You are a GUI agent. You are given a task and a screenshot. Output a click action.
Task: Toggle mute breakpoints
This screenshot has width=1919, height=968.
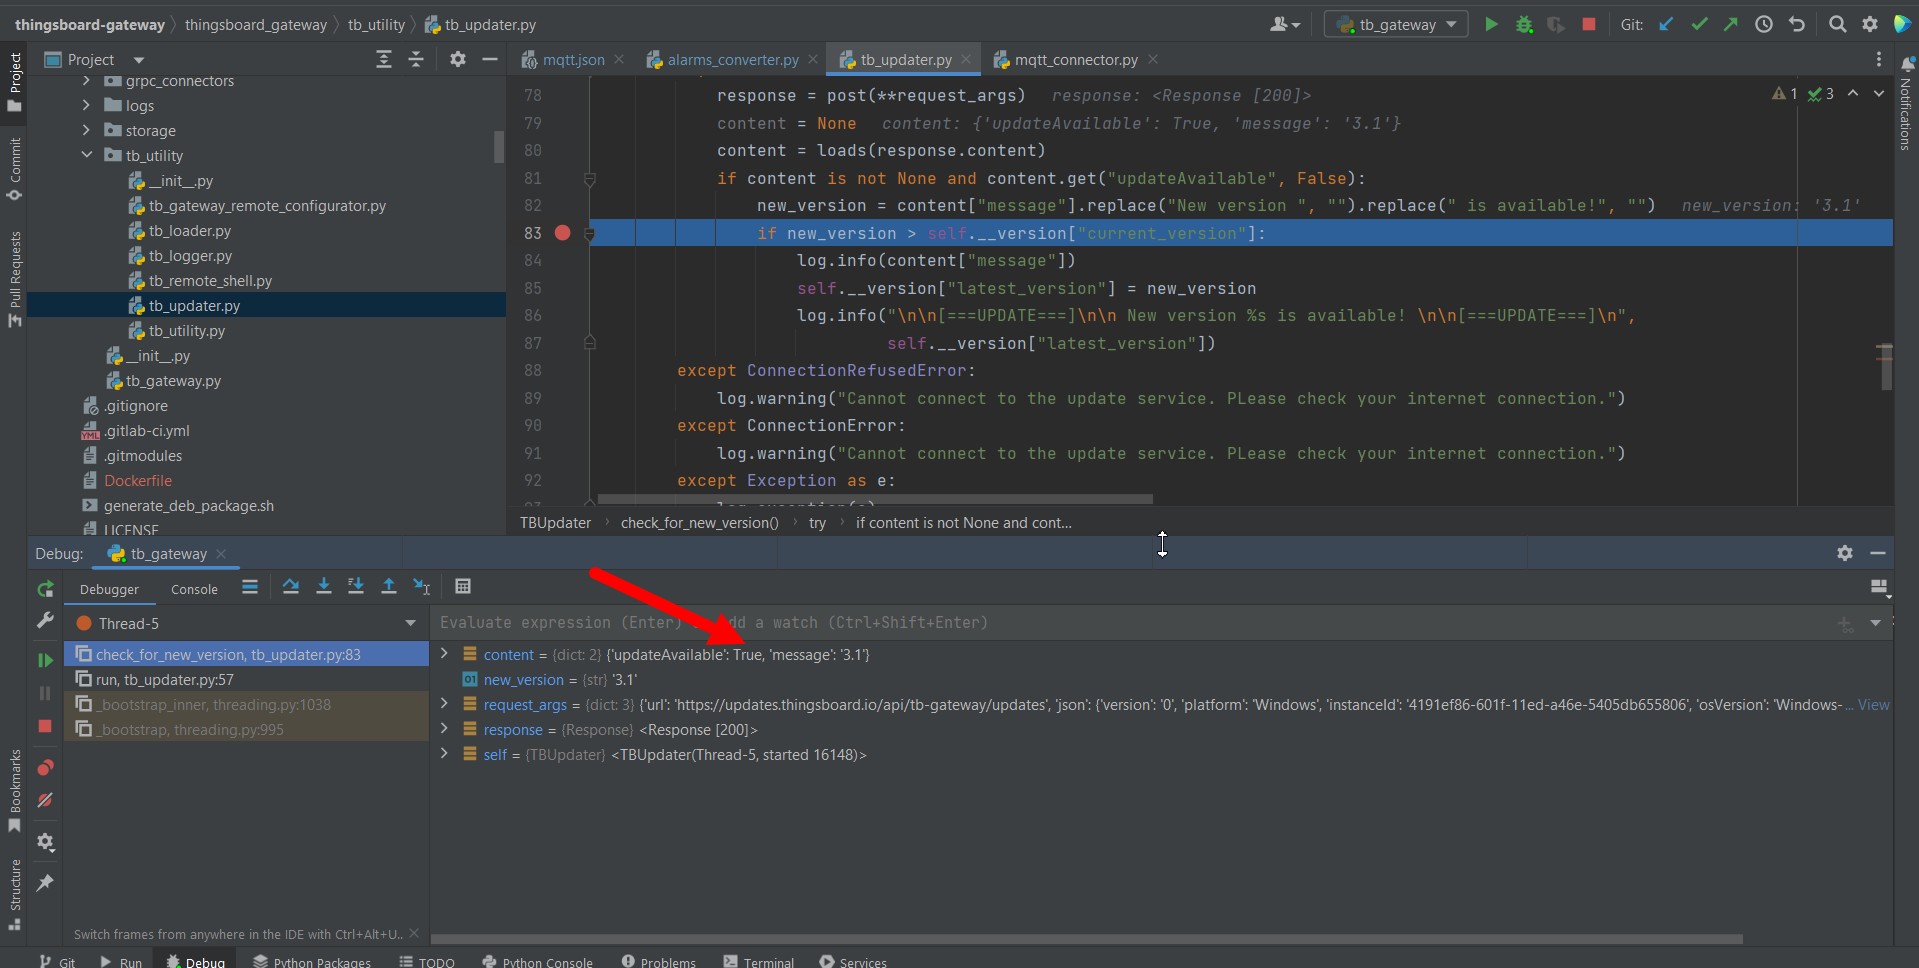point(45,800)
